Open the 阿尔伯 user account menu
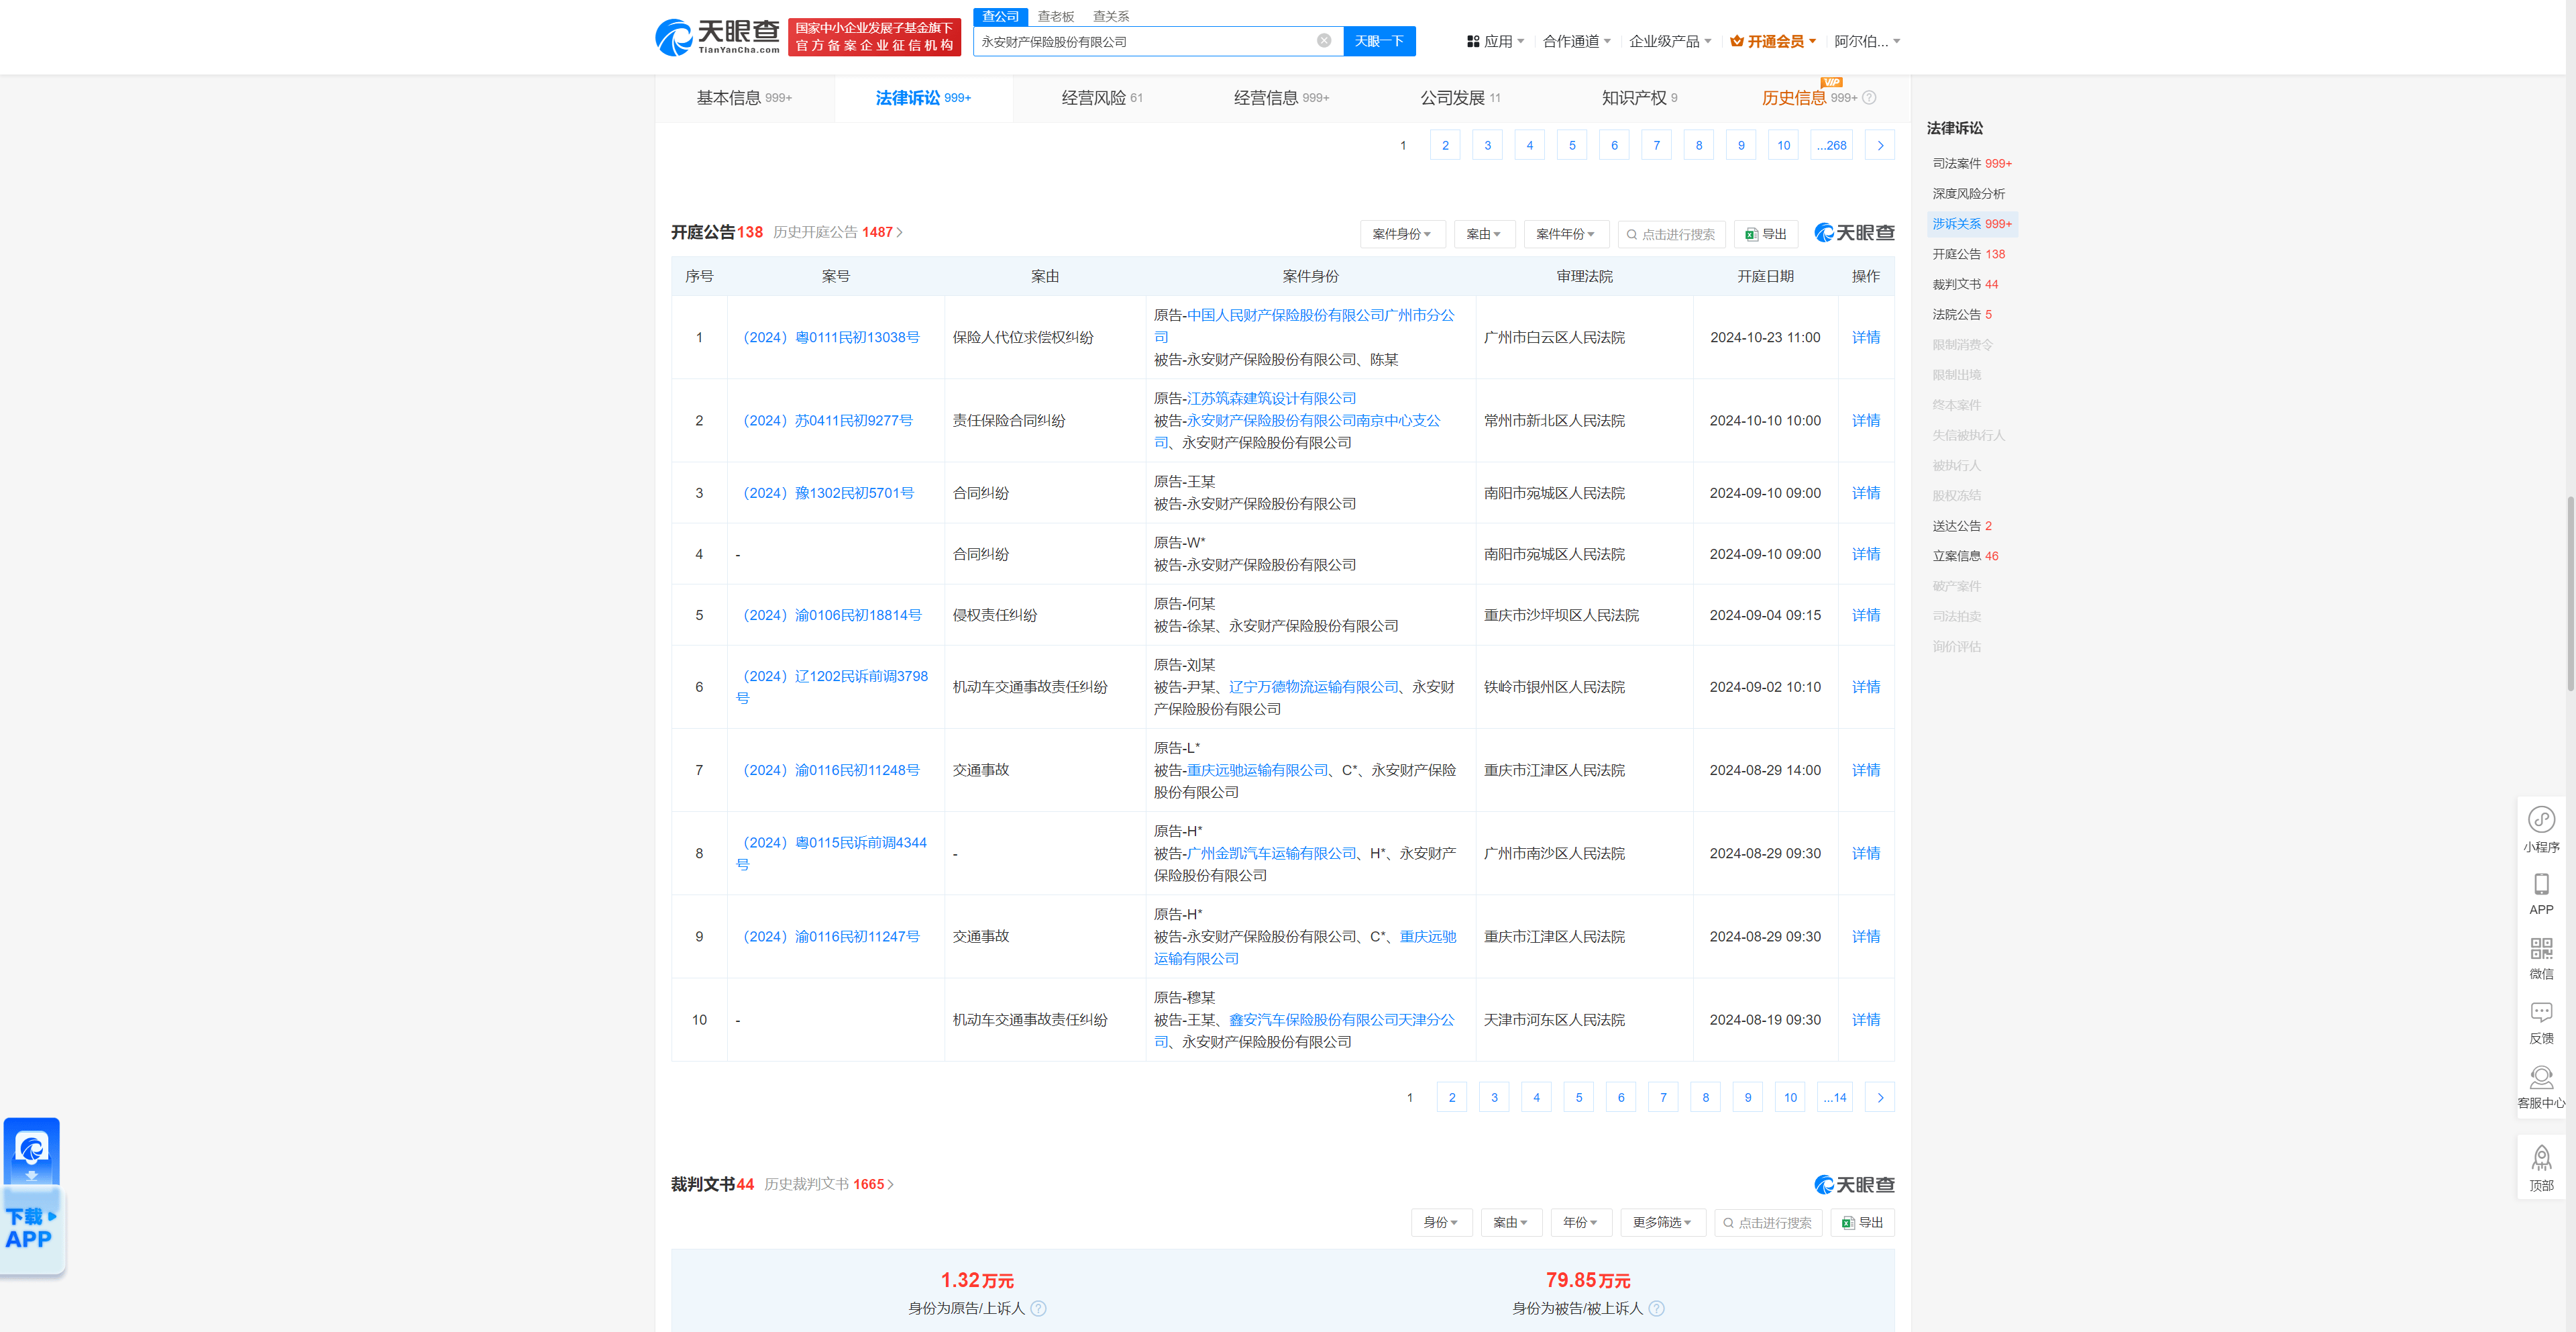 [x=1867, y=41]
